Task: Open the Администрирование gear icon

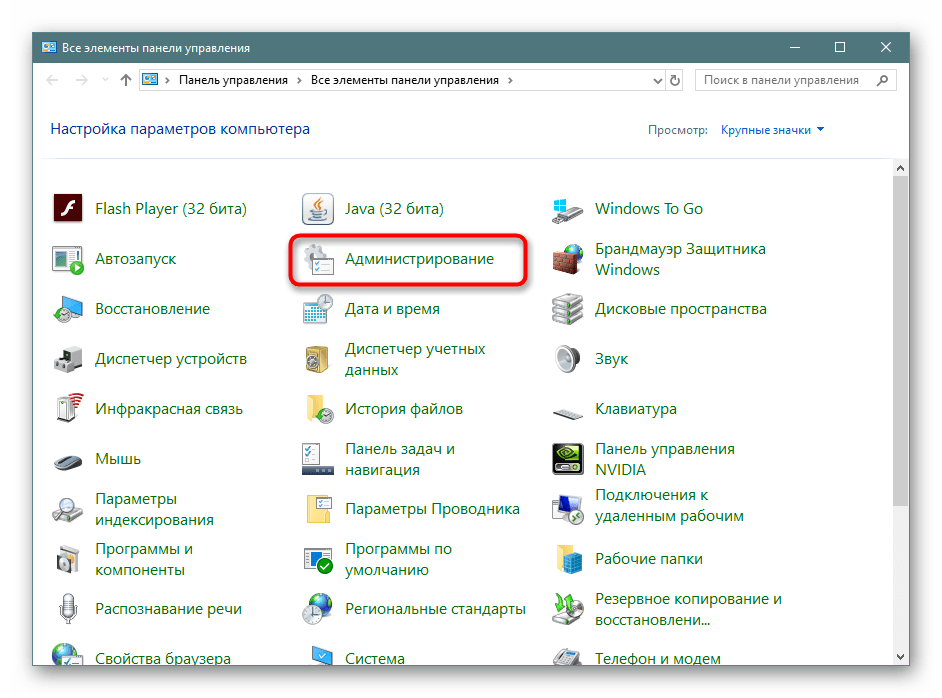Action: pyautogui.click(x=318, y=259)
